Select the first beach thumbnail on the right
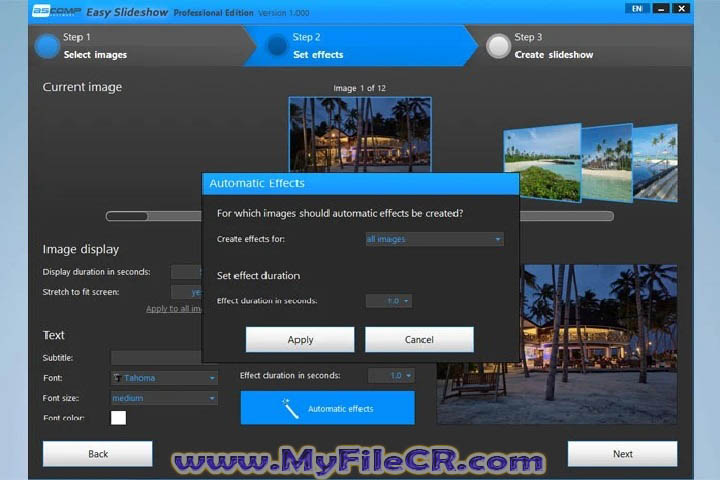This screenshot has height=480, width=720. [542, 163]
